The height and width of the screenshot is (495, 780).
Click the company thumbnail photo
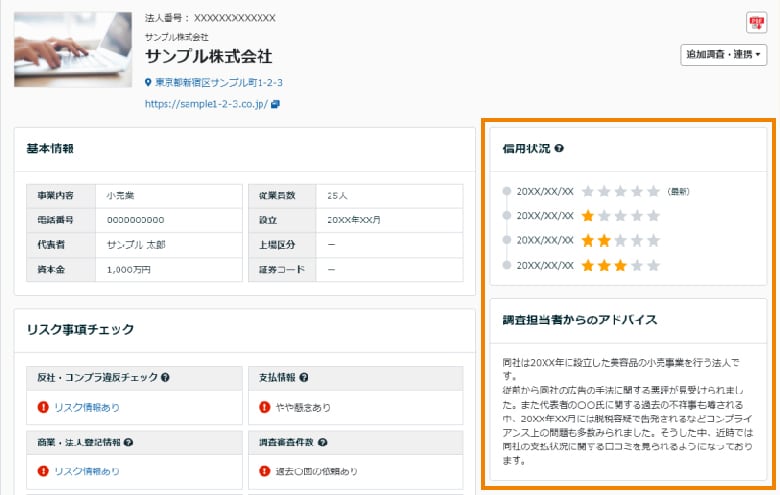tap(73, 49)
